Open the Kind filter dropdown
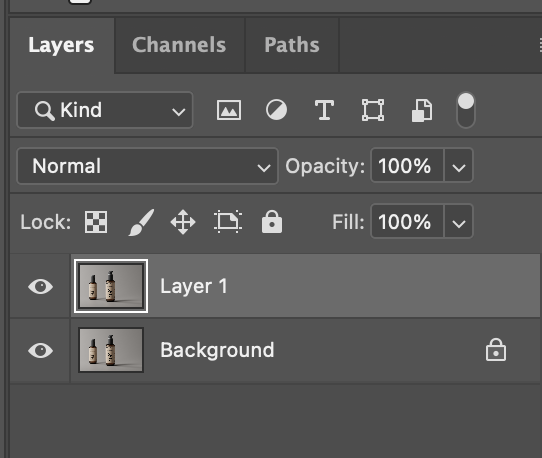This screenshot has width=542, height=458. tap(105, 110)
